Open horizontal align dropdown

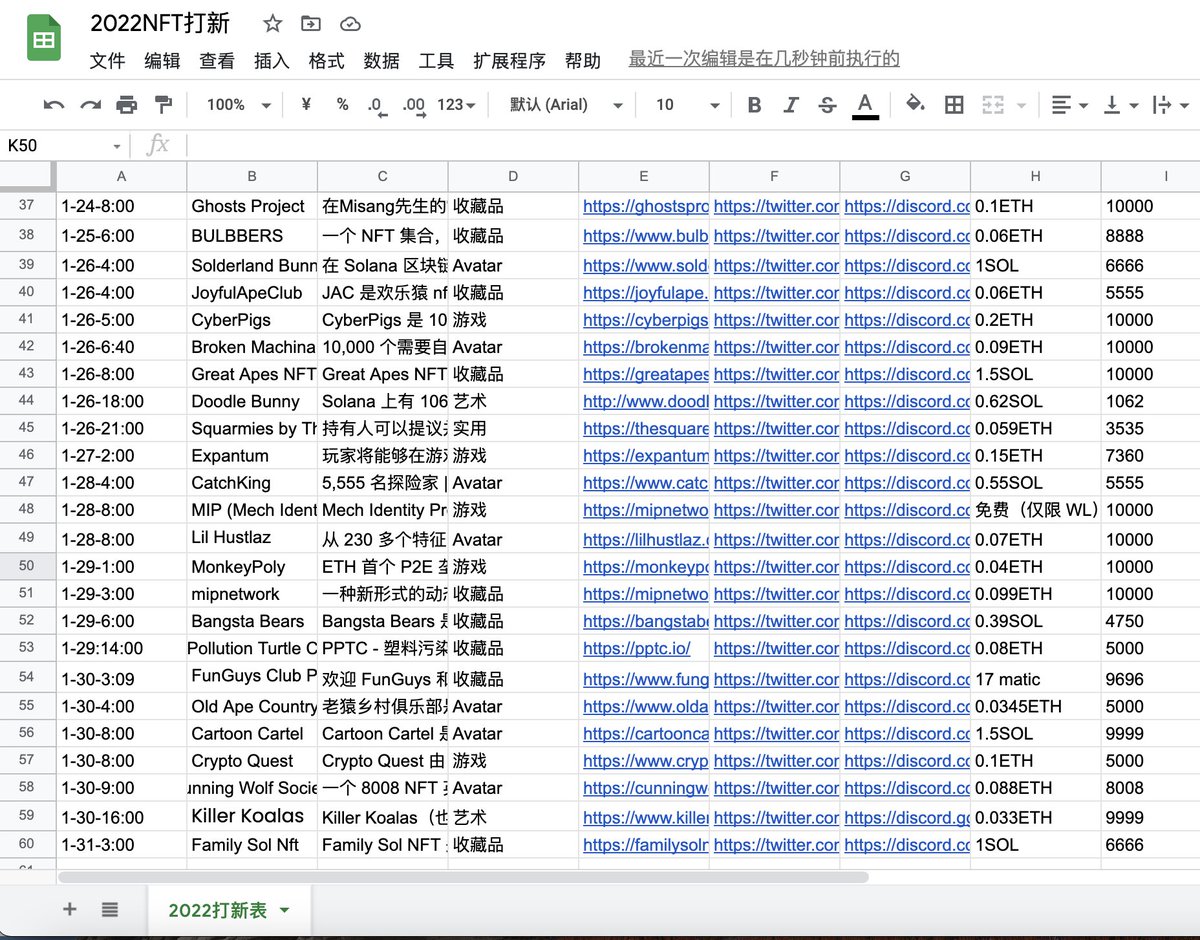coord(1069,105)
